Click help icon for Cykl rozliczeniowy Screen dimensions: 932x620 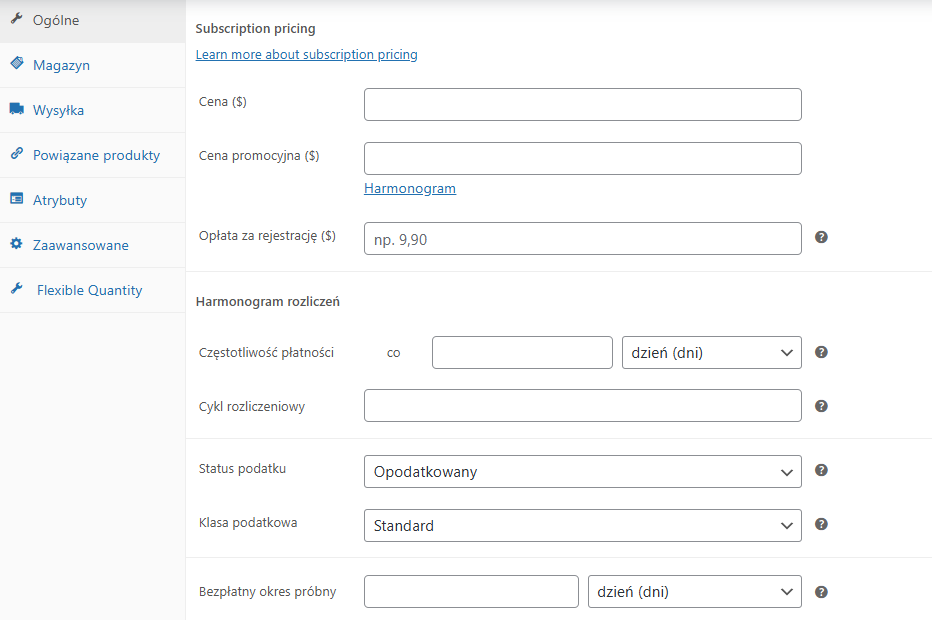[821, 406]
